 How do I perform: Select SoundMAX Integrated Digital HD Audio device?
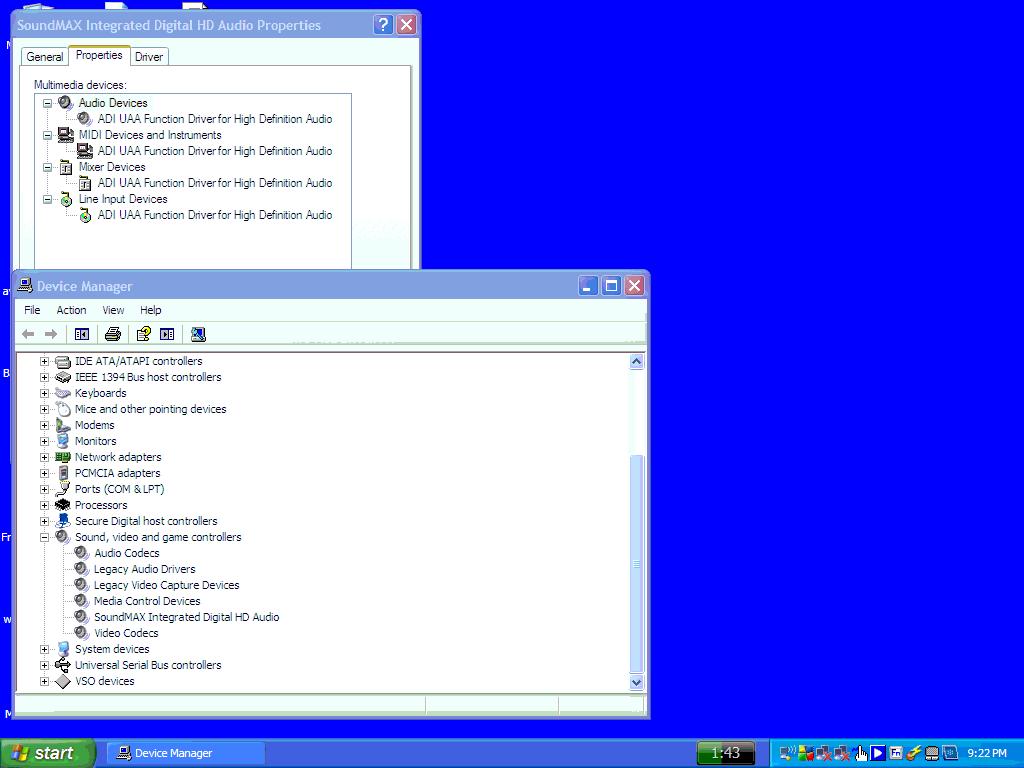coord(186,617)
